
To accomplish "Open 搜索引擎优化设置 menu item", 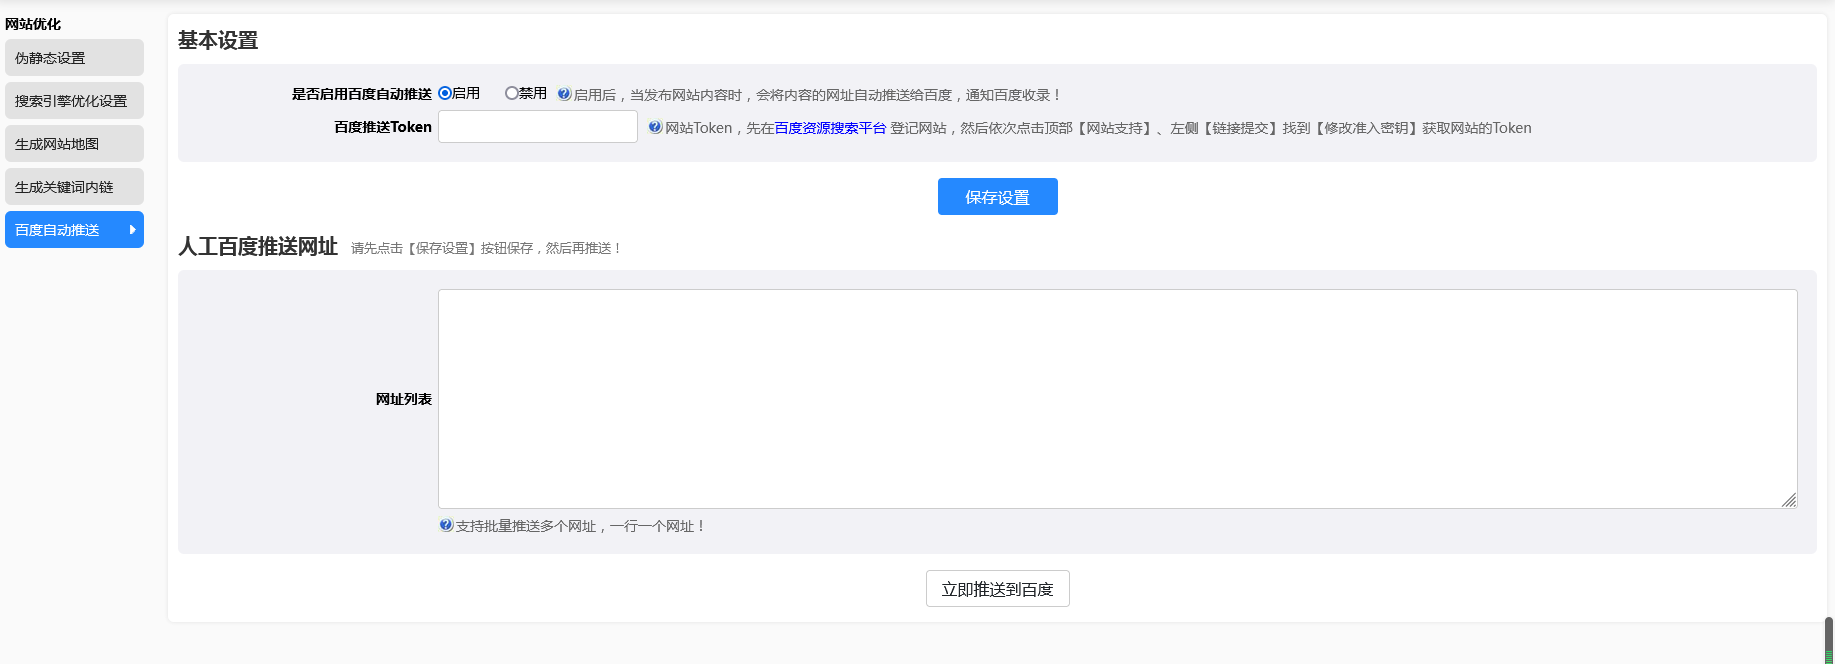I will [x=74, y=101].
